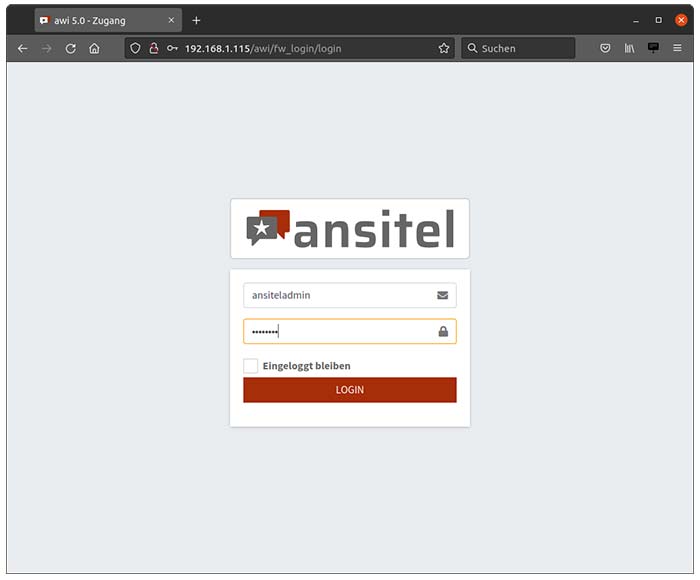Image resolution: width=700 pixels, height=580 pixels.
Task: Show insecure connection lock info
Action: (x=154, y=48)
